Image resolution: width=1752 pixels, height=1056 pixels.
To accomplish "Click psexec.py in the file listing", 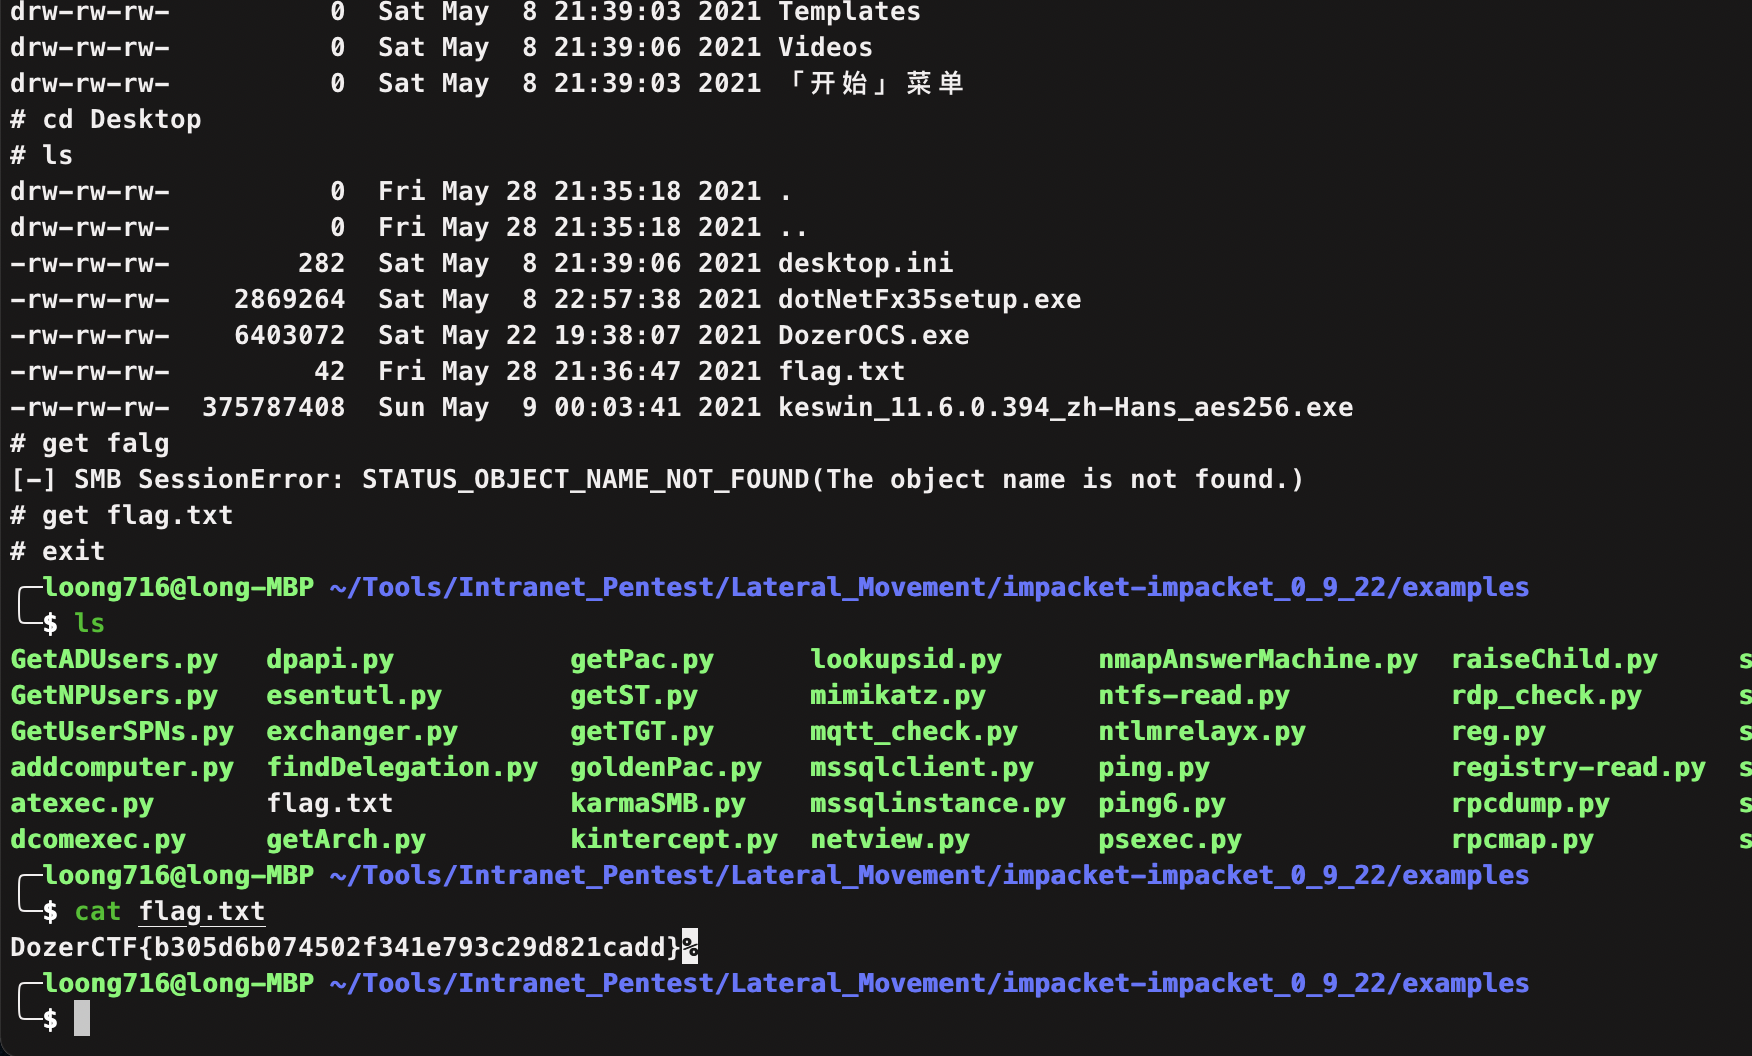I will point(1169,839).
